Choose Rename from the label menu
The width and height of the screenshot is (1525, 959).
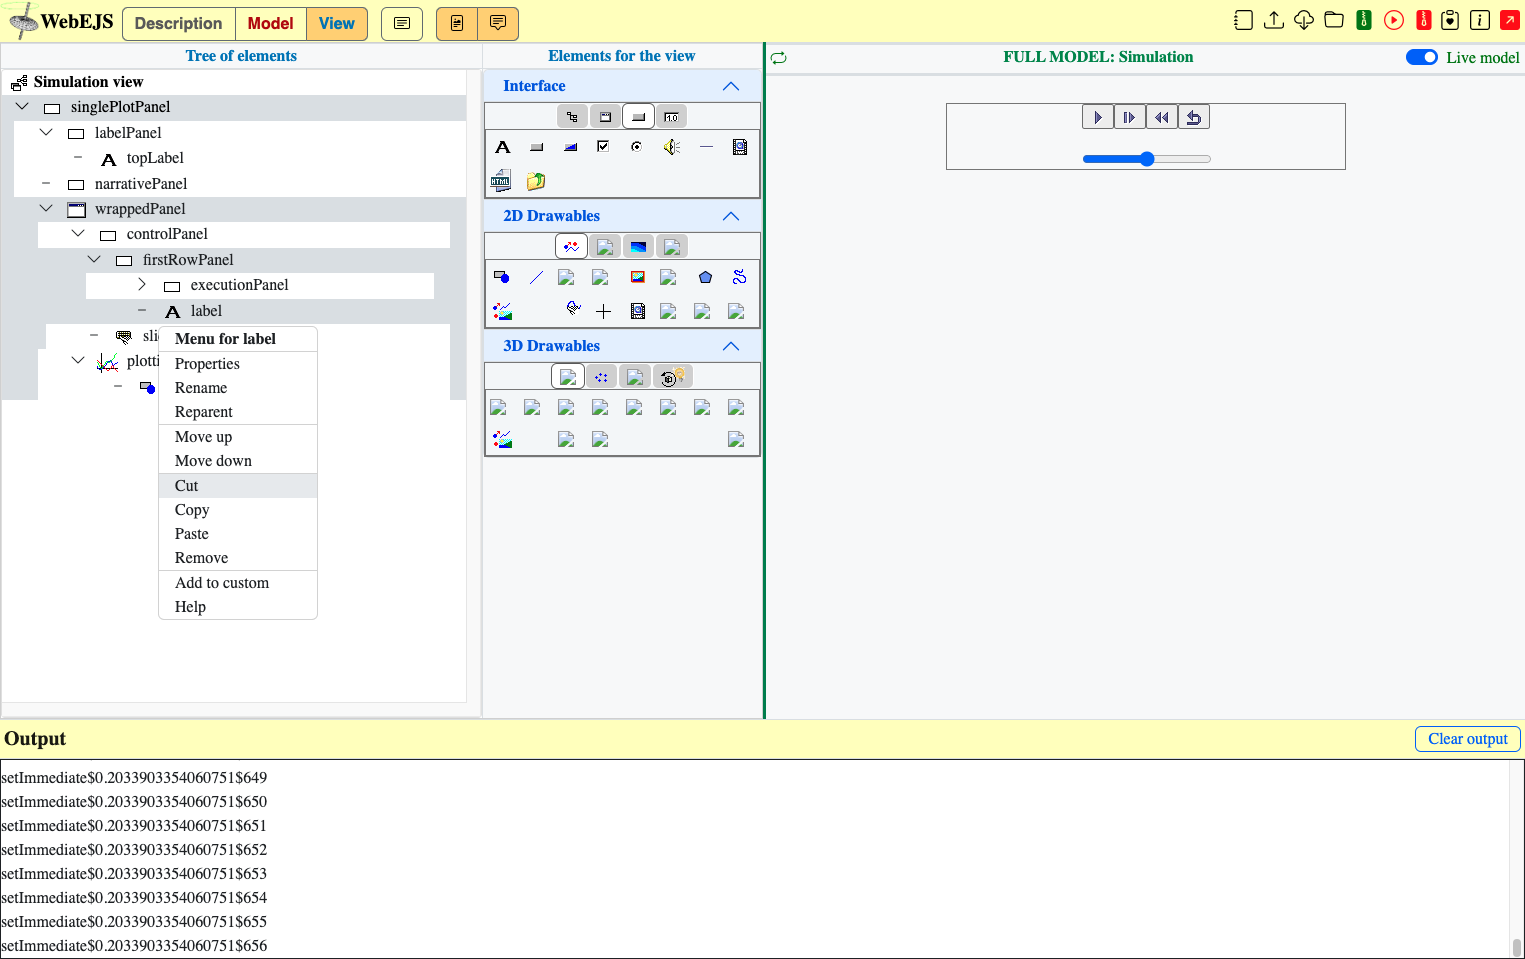pos(238,388)
